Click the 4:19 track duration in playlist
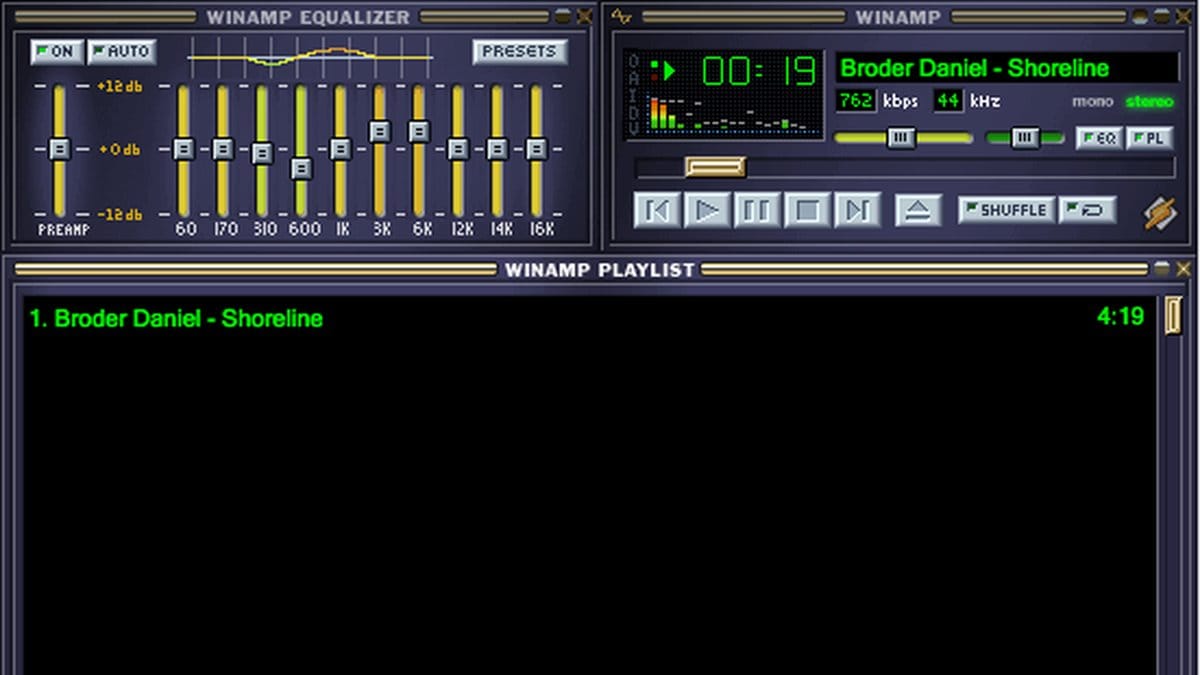The height and width of the screenshot is (675, 1200). 1120,317
